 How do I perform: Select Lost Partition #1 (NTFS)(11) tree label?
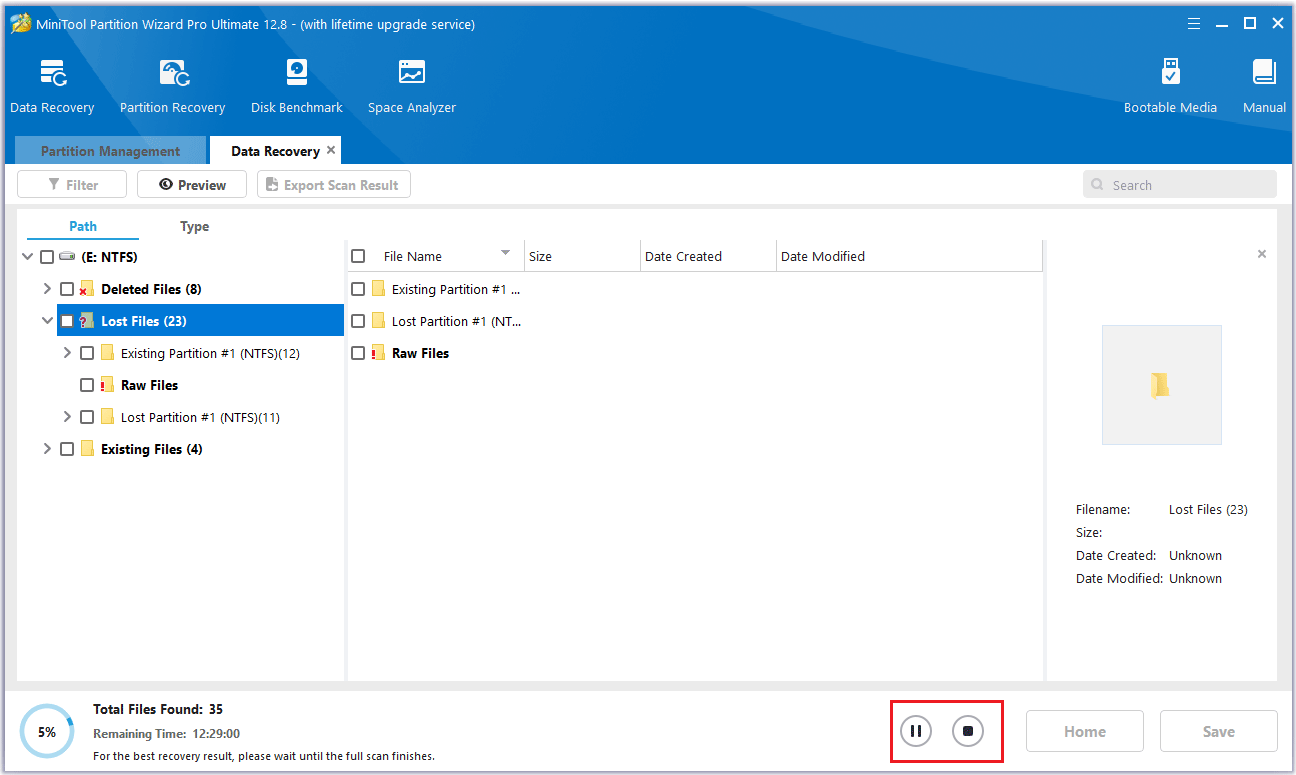coord(200,417)
